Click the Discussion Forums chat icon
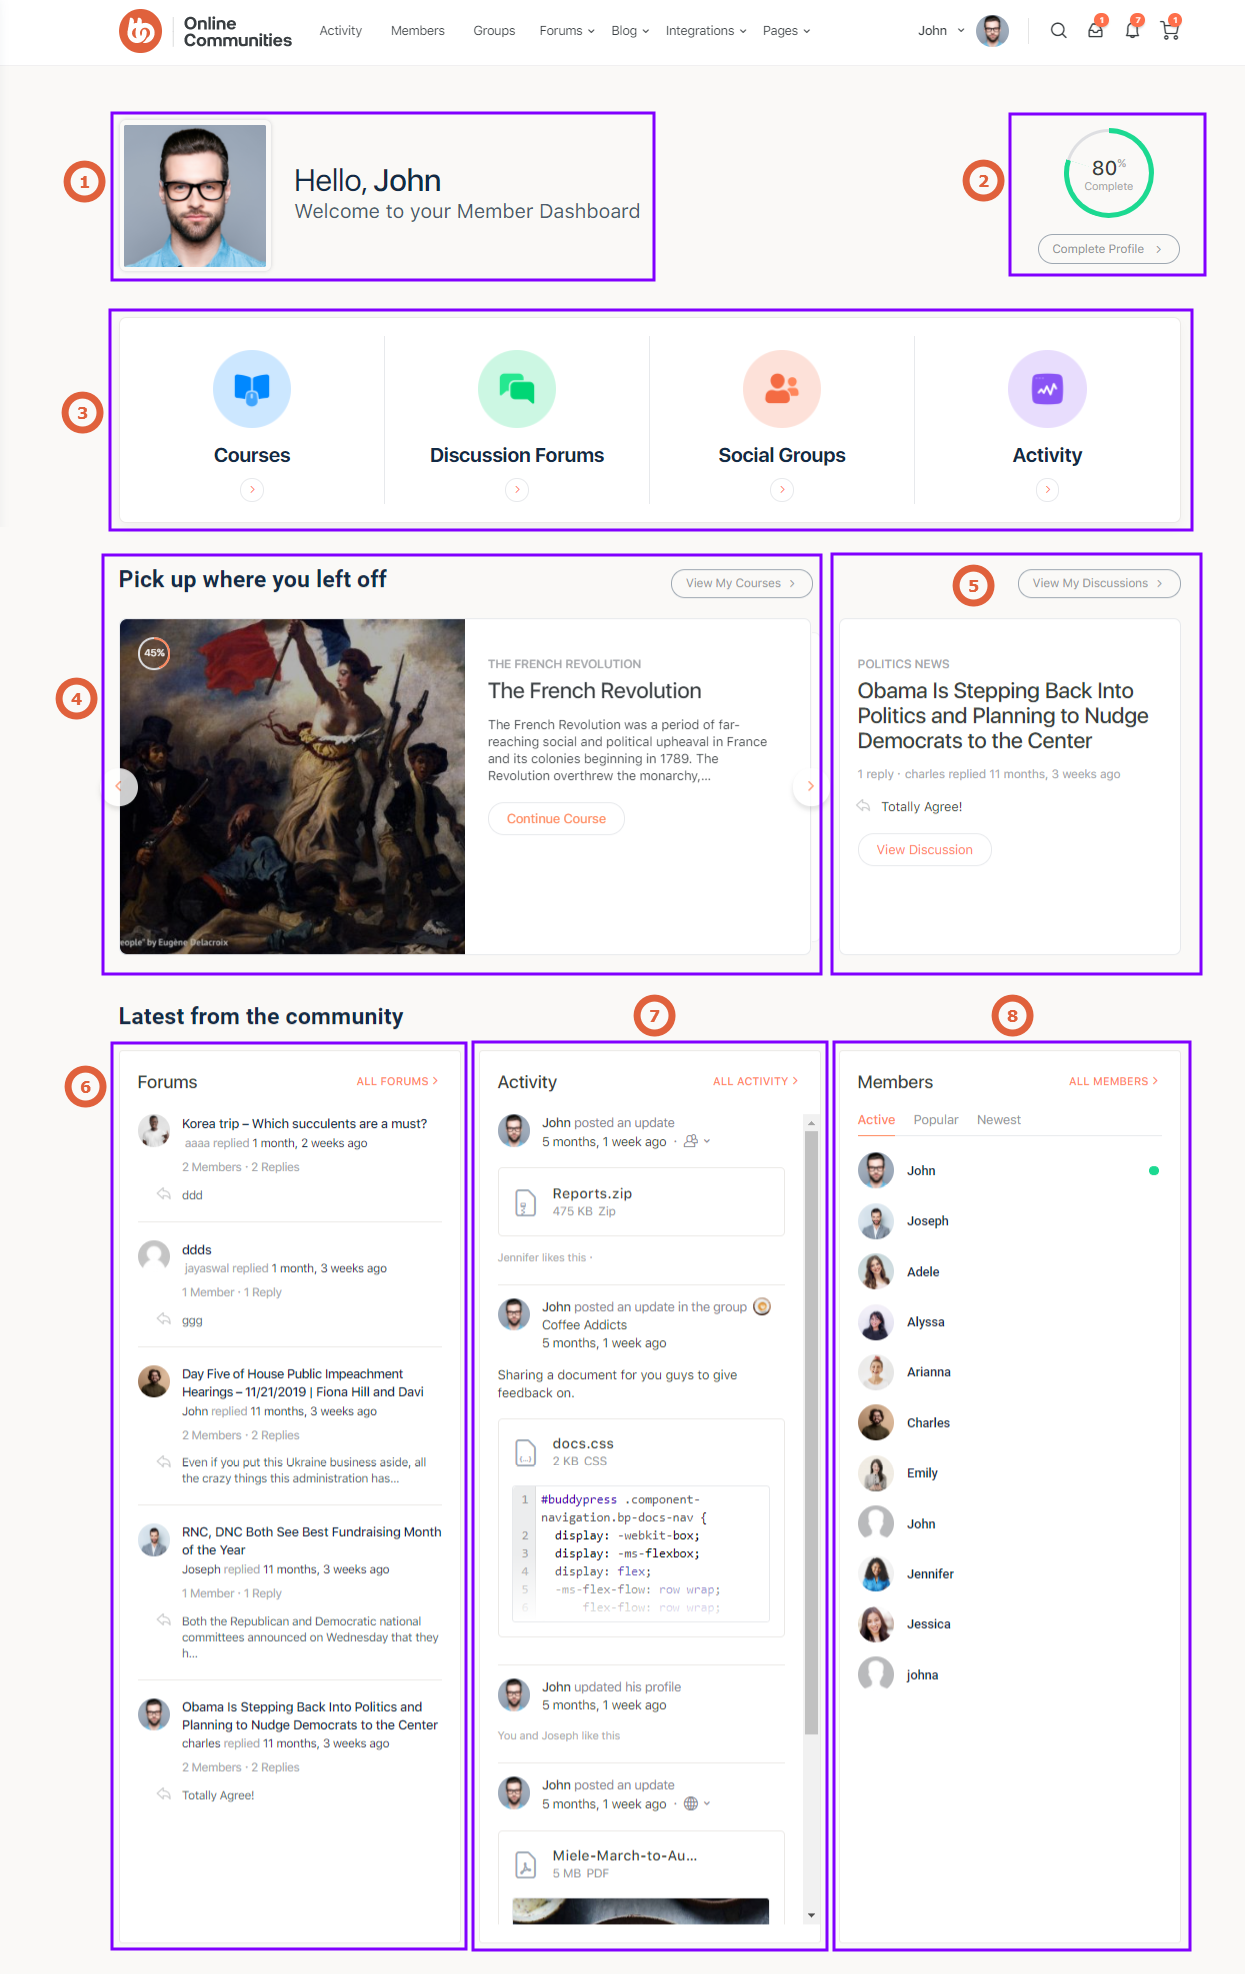The width and height of the screenshot is (1245, 1974). pos(517,388)
